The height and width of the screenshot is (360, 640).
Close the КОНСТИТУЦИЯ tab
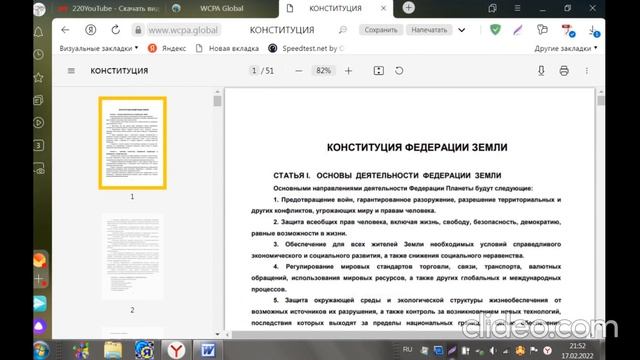click(383, 8)
